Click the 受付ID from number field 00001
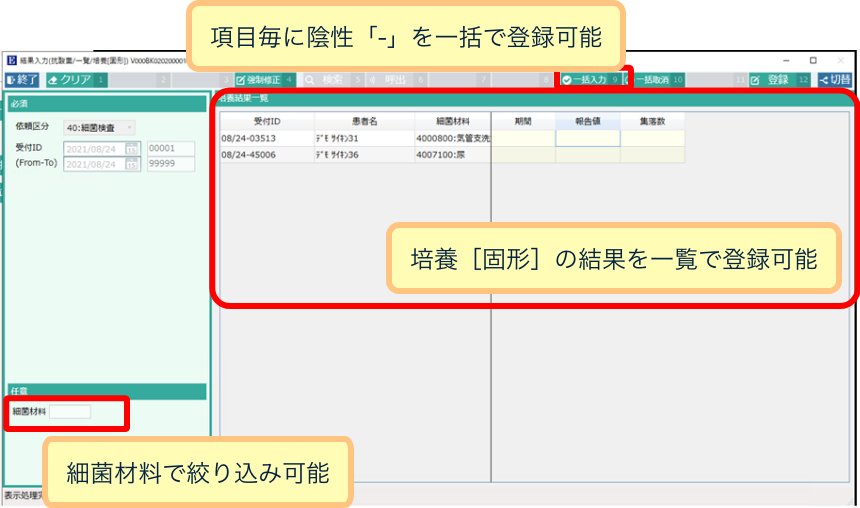The image size is (860, 508). point(170,149)
